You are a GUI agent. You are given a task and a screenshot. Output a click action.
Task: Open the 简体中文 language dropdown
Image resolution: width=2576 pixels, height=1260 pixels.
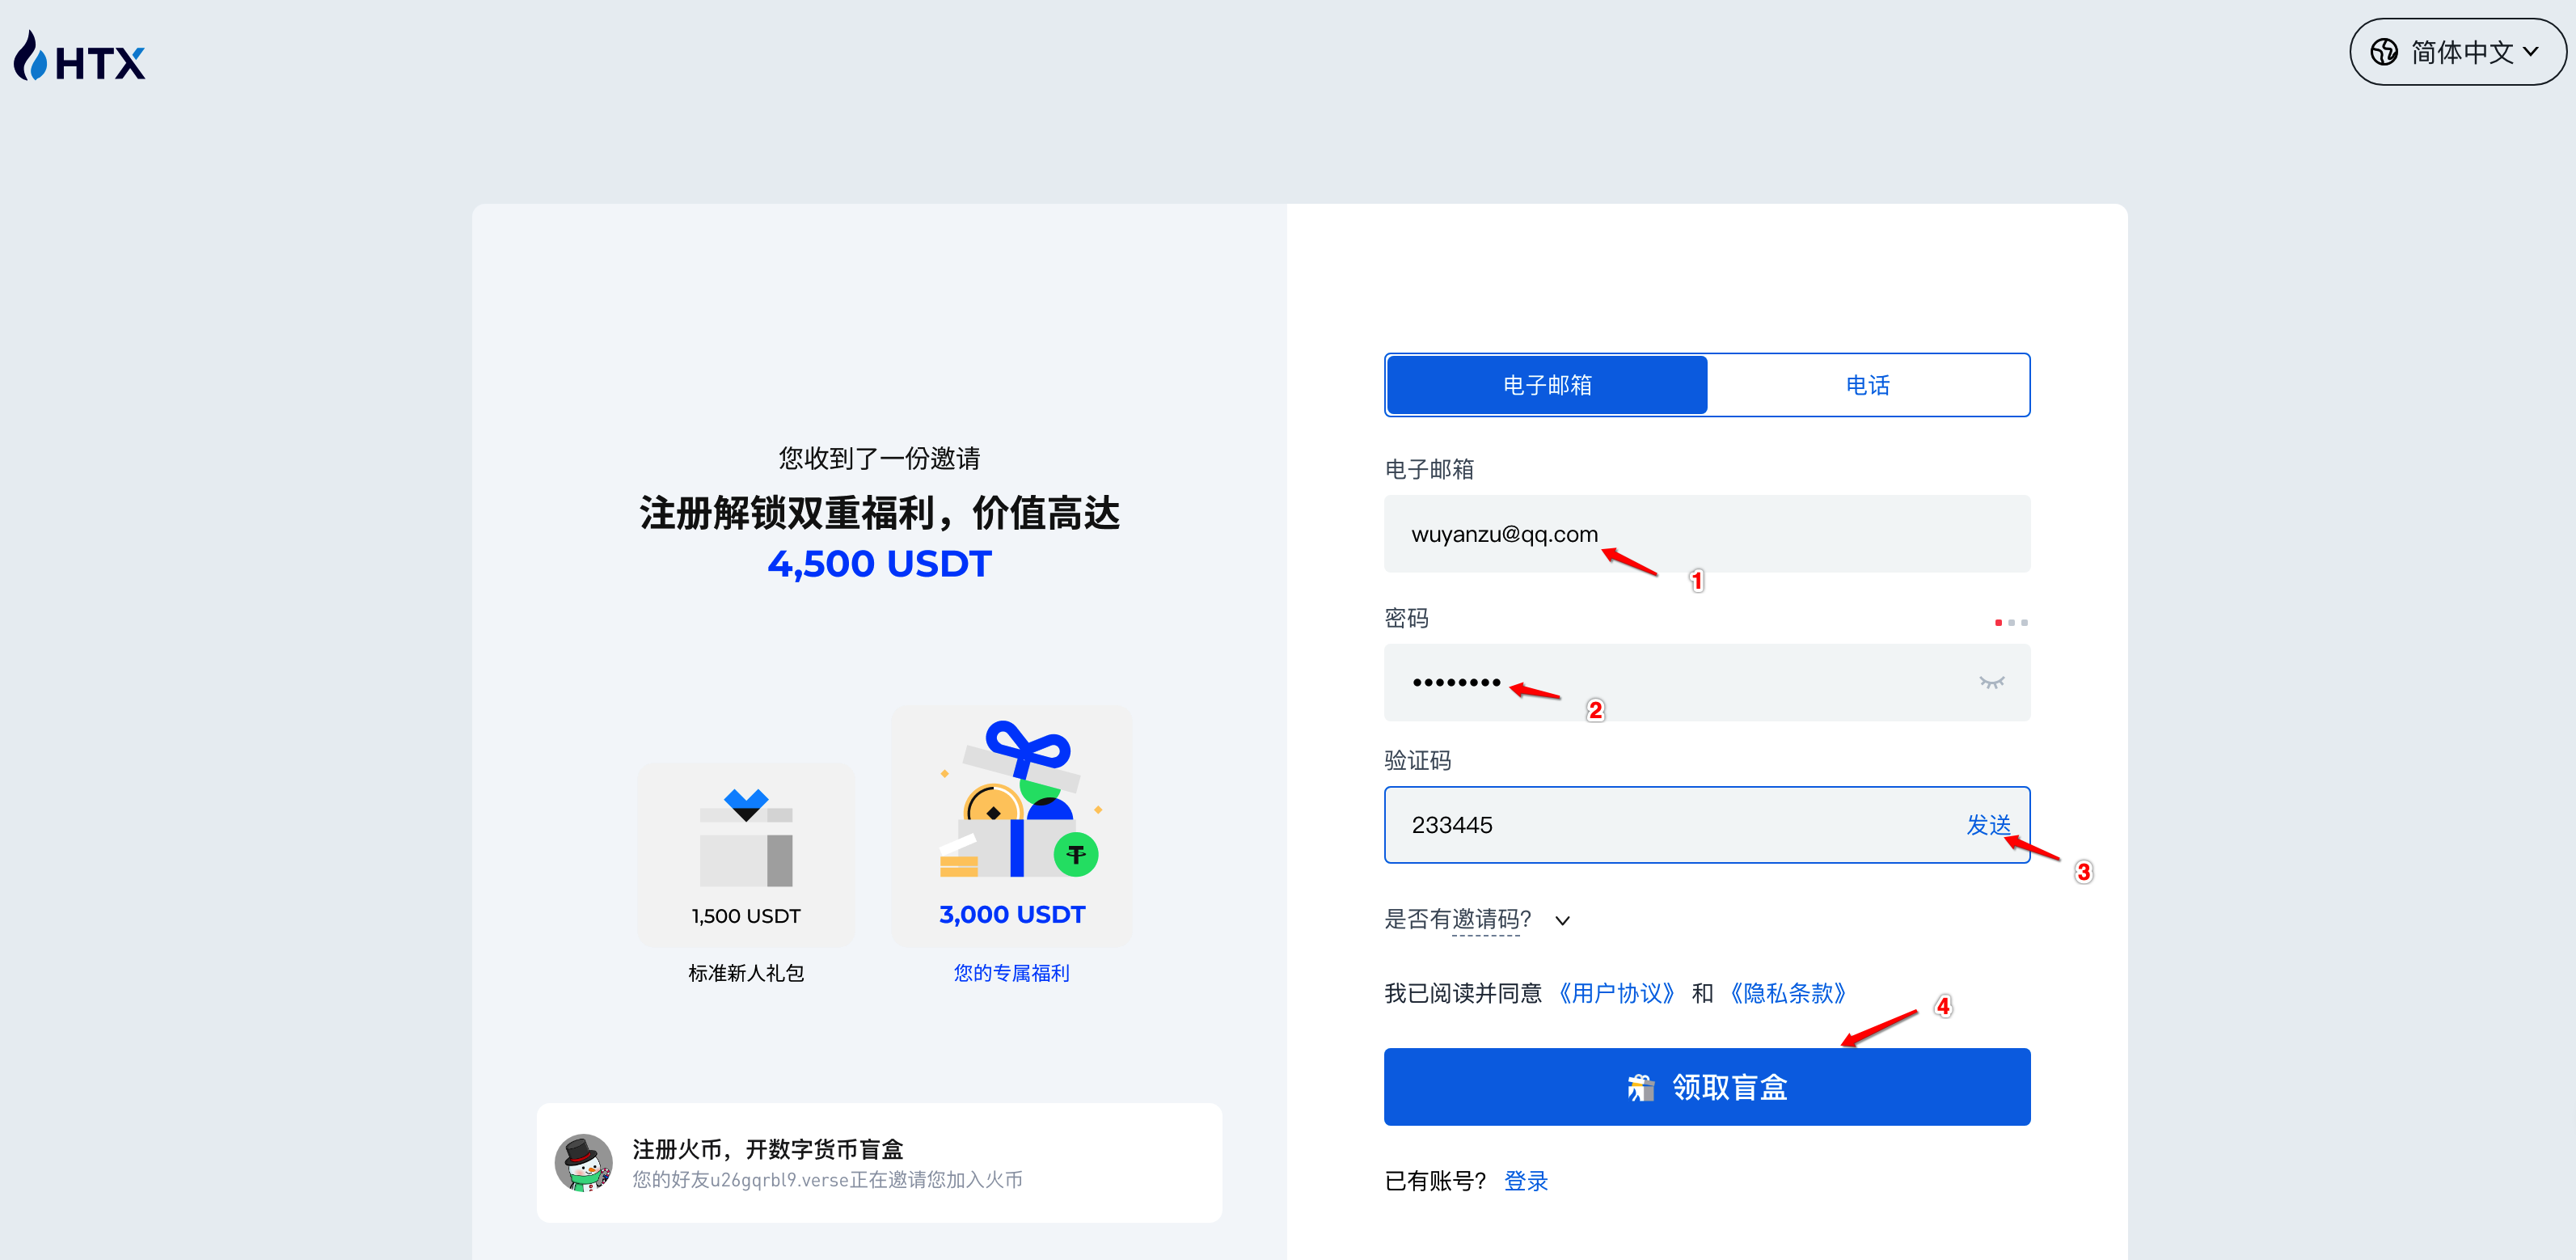tap(2457, 51)
